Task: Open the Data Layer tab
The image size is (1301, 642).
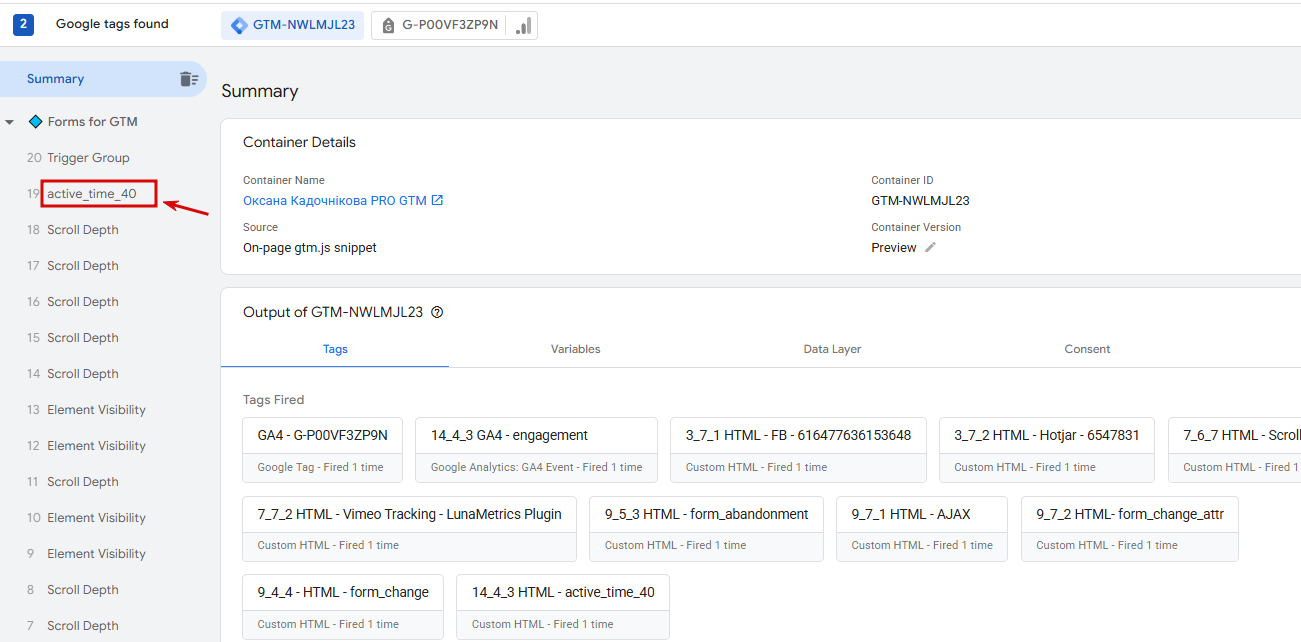Action: (832, 349)
